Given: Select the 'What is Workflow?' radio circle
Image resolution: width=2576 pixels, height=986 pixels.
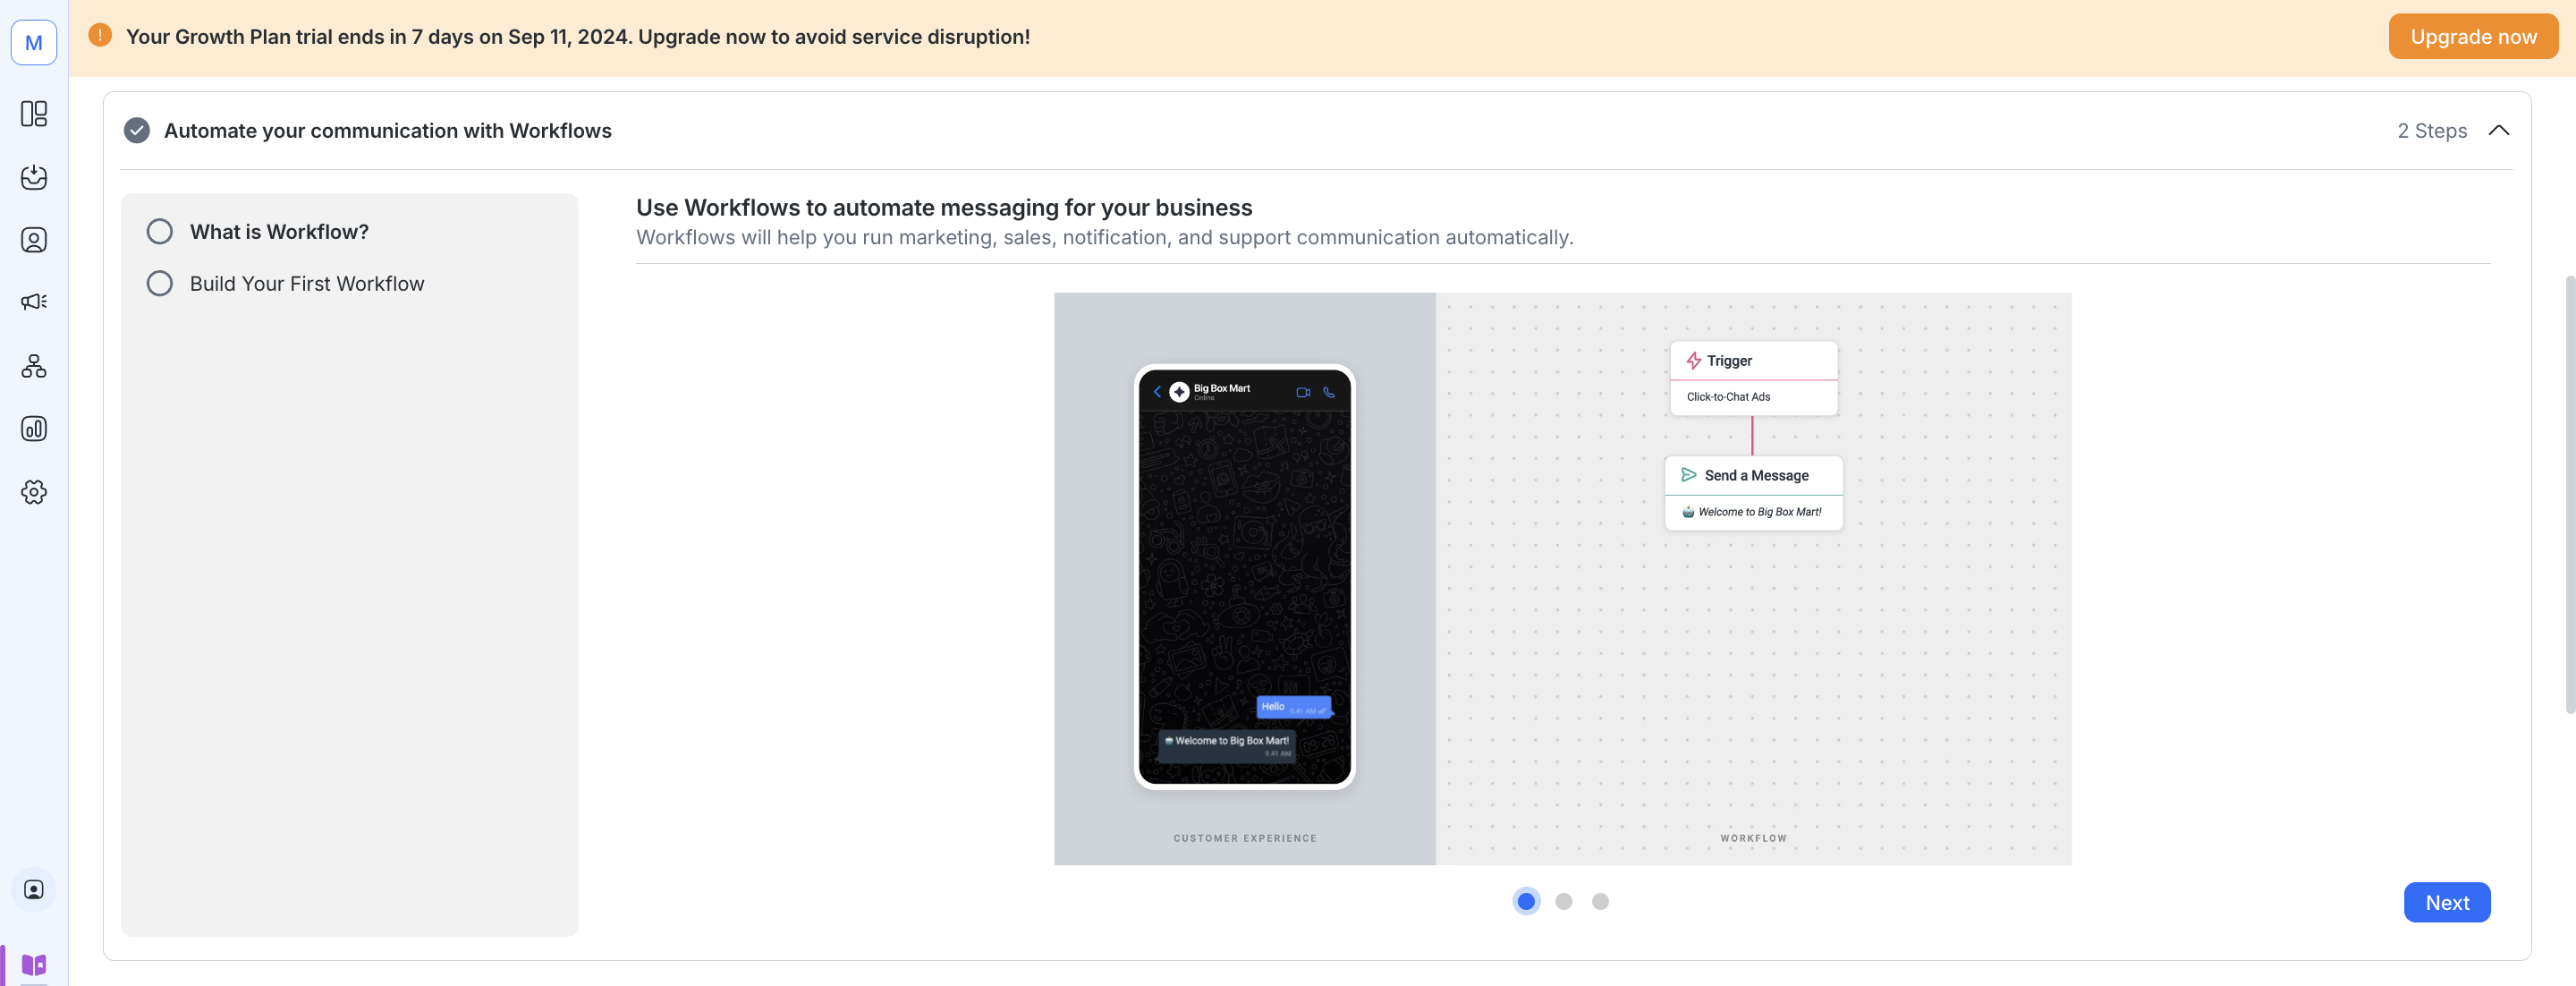Looking at the screenshot, I should point(160,232).
